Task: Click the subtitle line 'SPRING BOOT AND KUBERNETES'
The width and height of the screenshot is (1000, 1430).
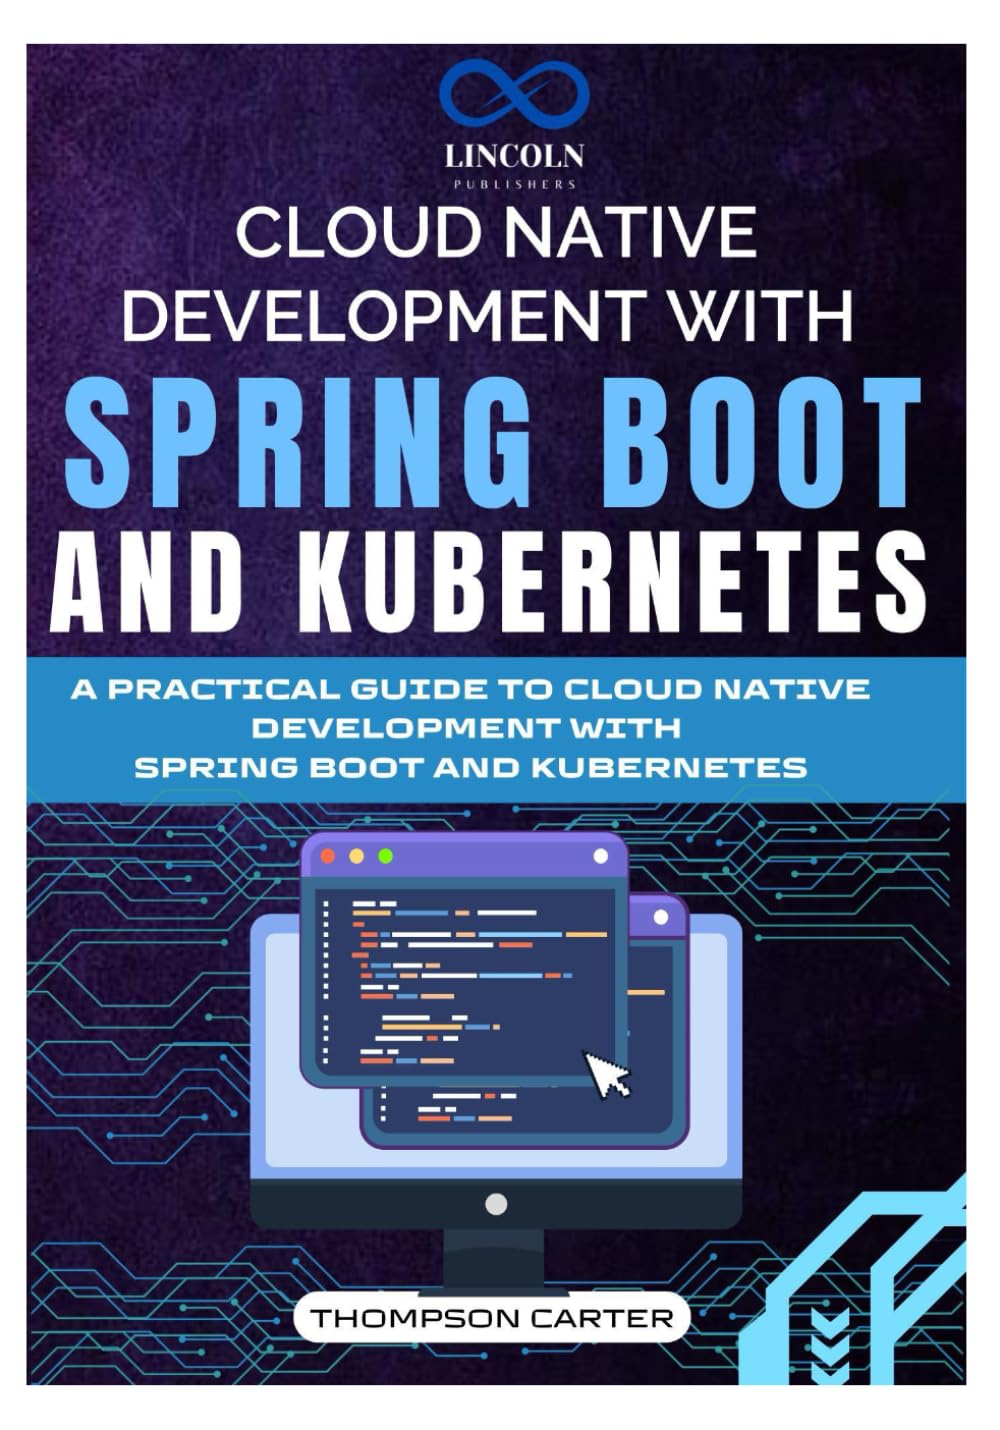Action: (x=470, y=767)
